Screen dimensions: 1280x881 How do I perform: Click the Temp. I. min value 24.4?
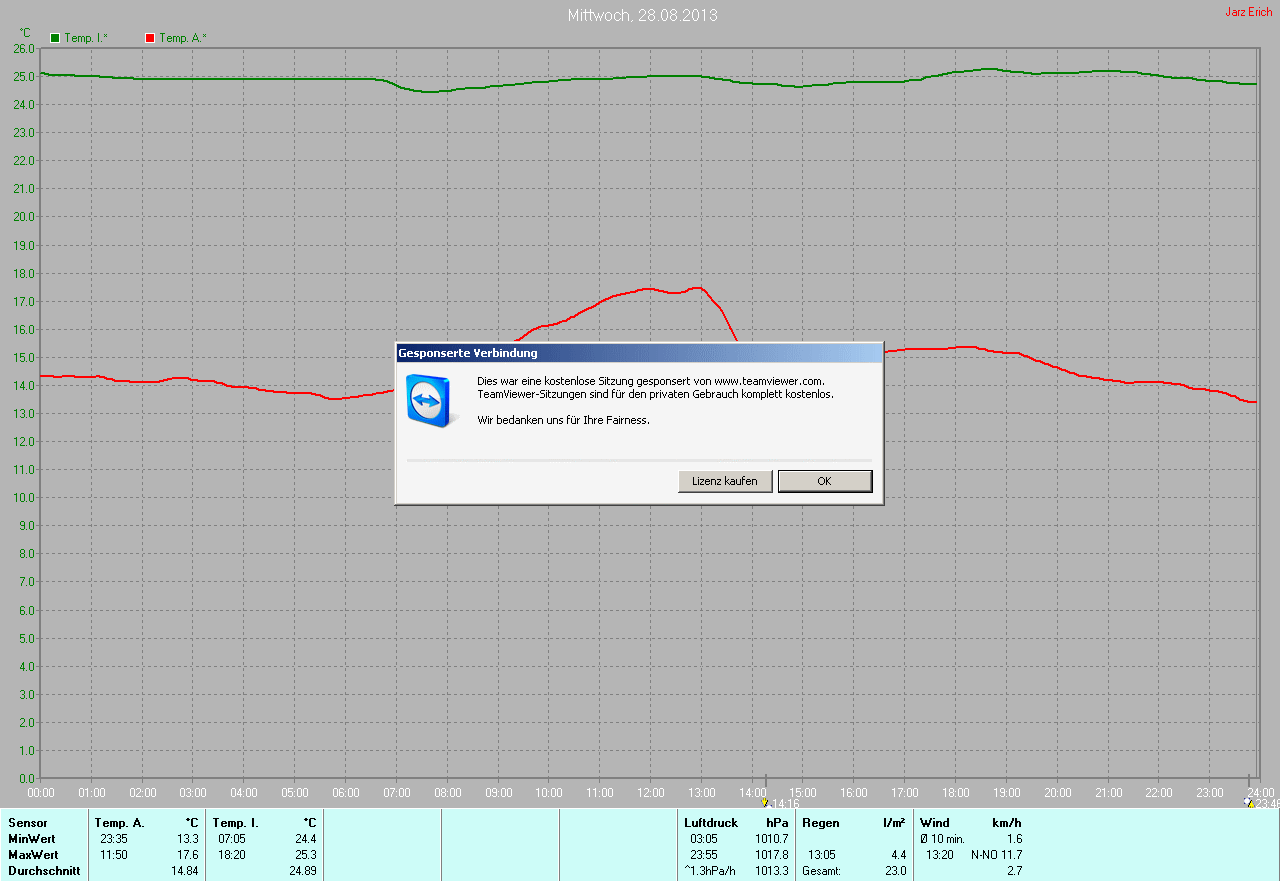click(305, 839)
